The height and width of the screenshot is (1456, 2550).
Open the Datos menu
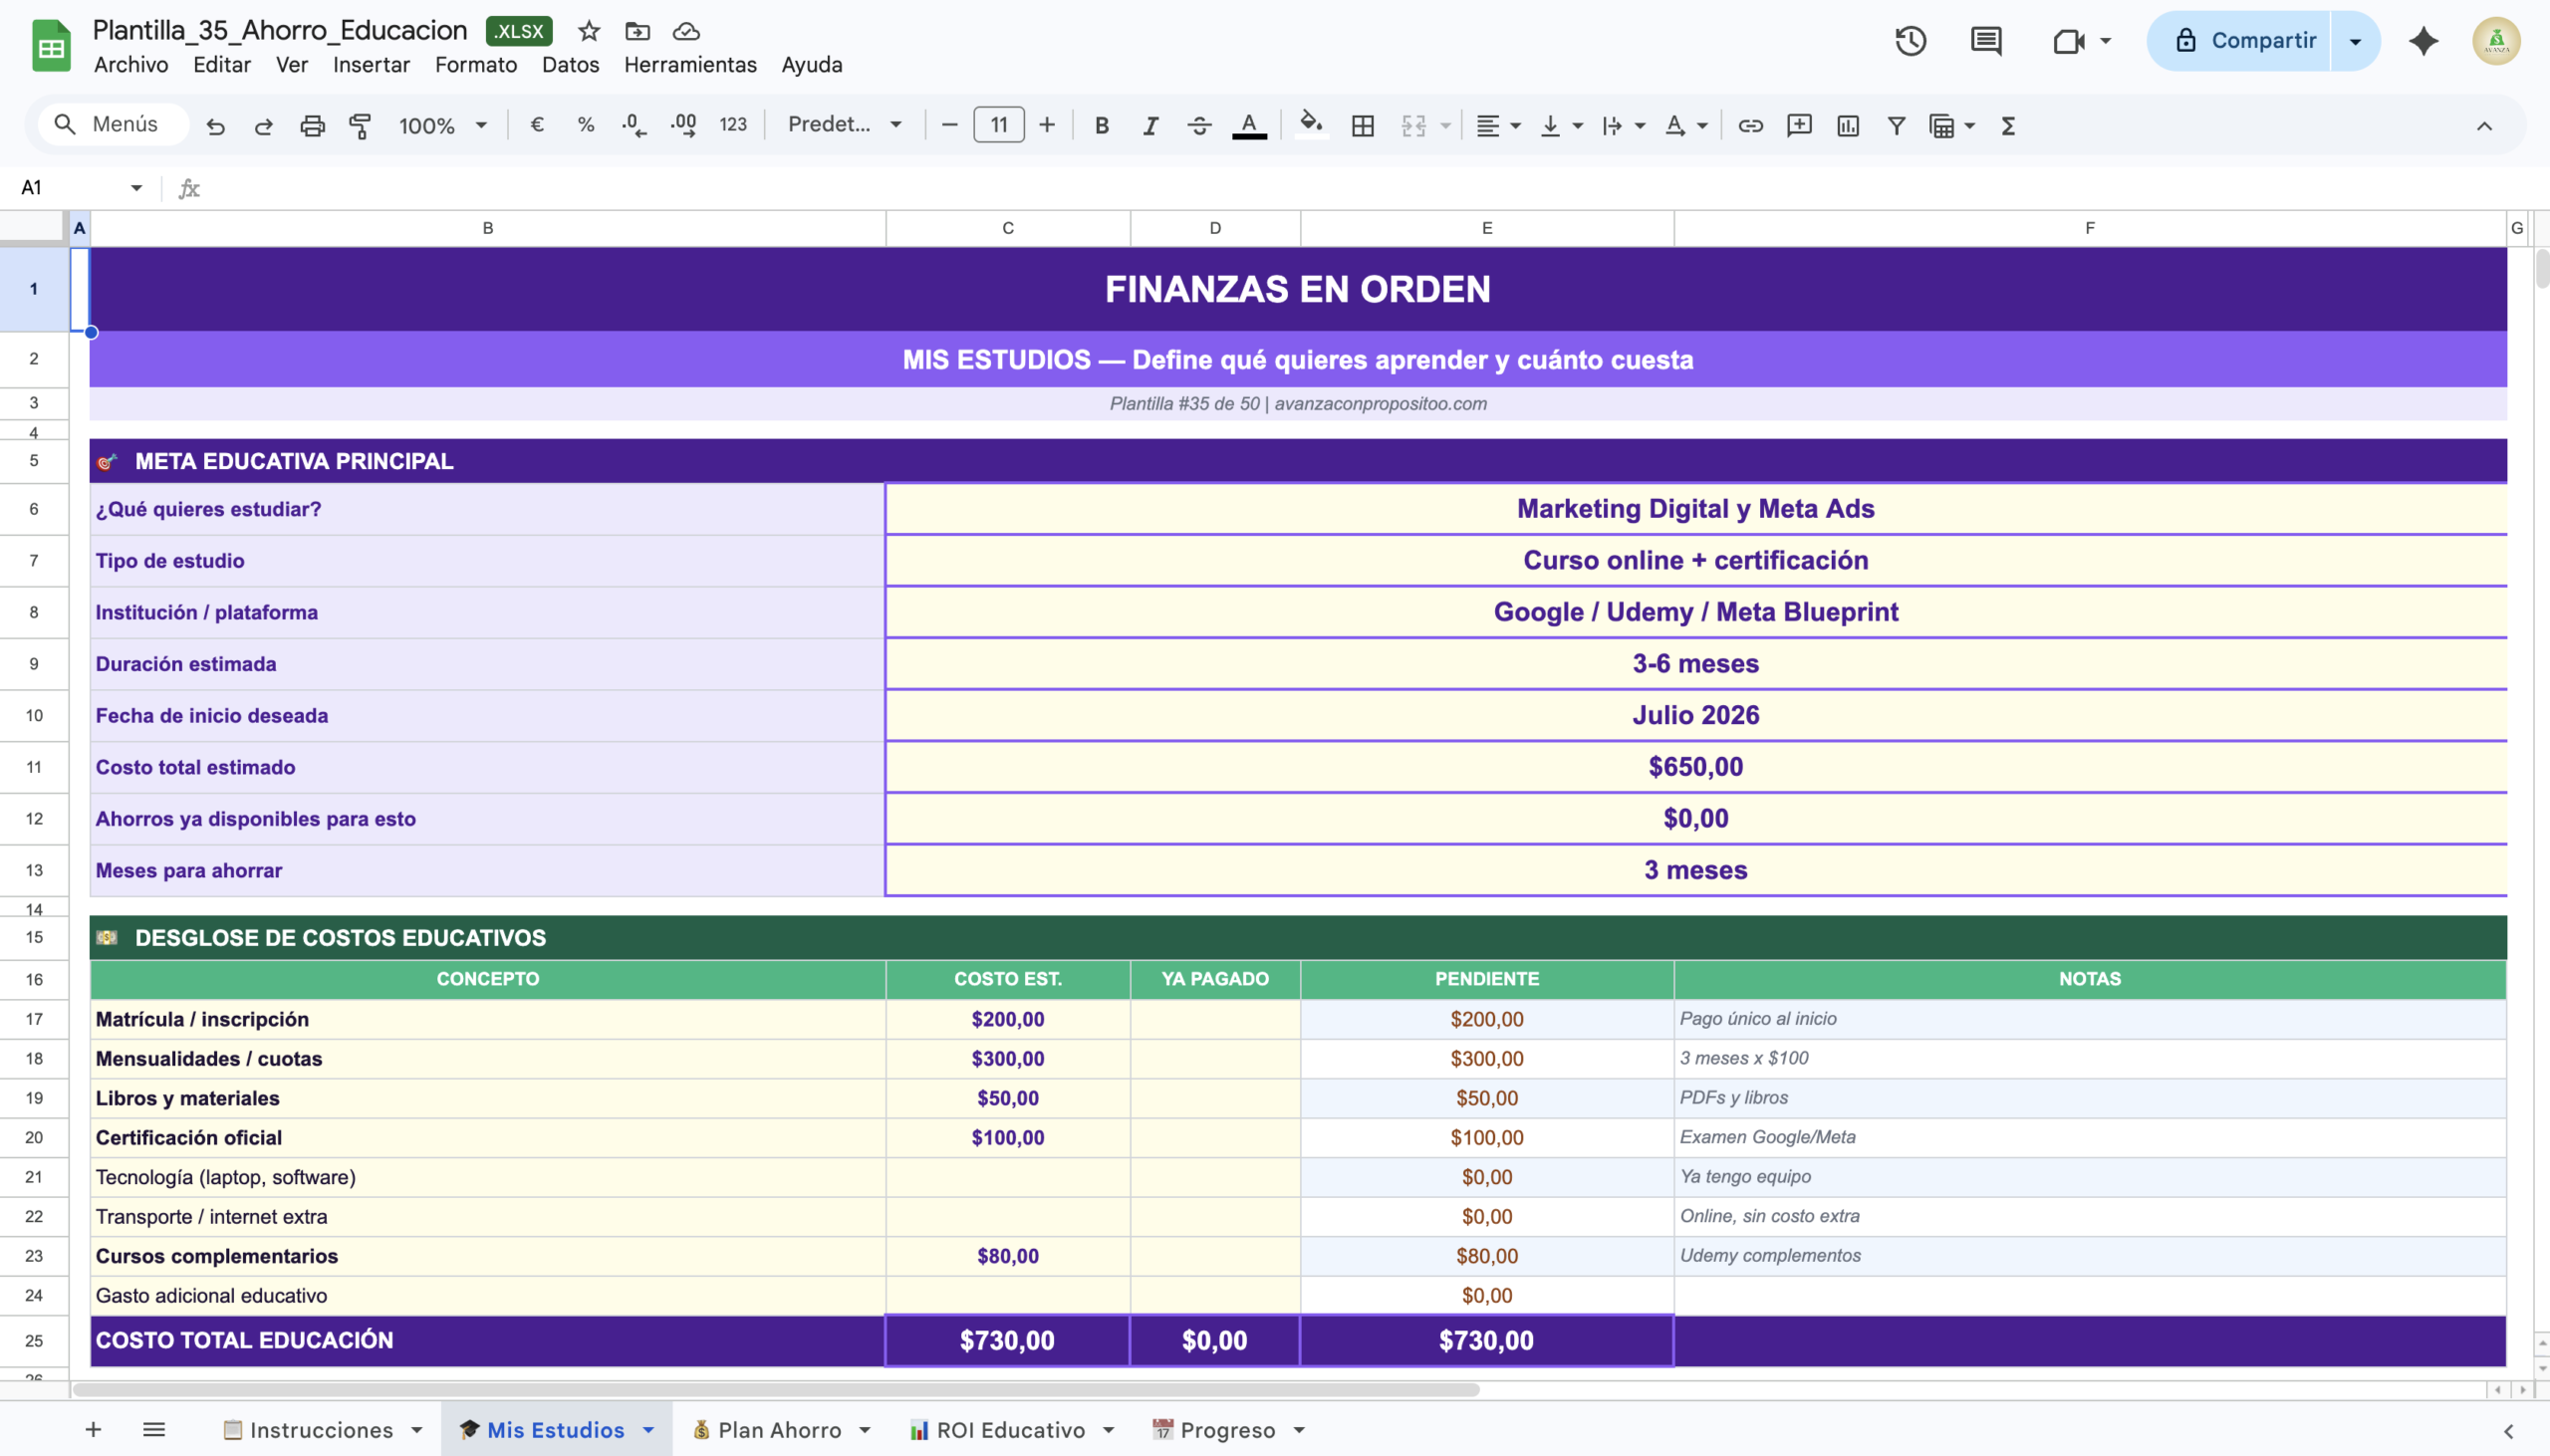coord(570,65)
